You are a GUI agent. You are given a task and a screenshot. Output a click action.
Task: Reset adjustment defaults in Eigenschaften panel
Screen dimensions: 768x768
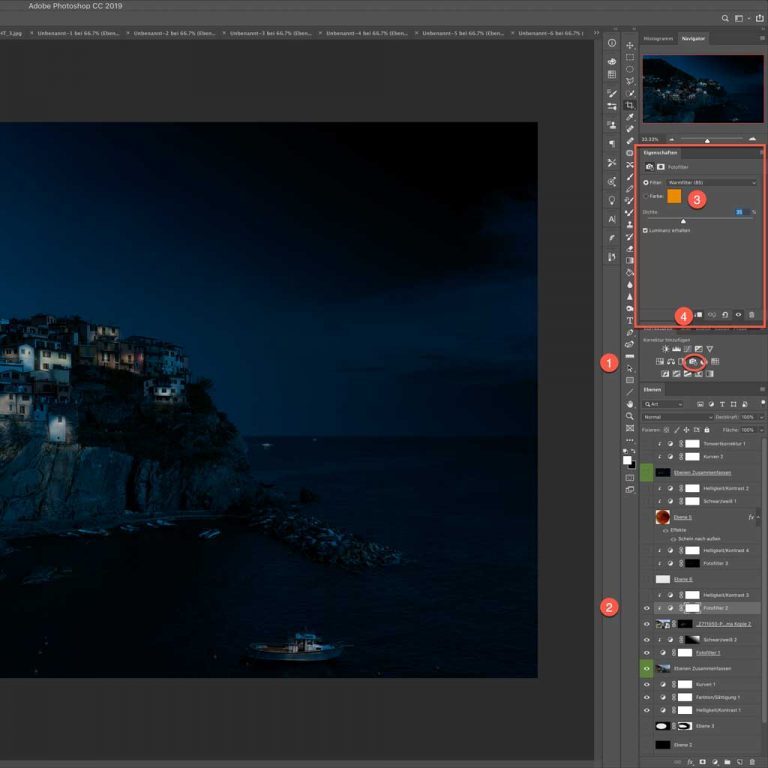click(725, 315)
